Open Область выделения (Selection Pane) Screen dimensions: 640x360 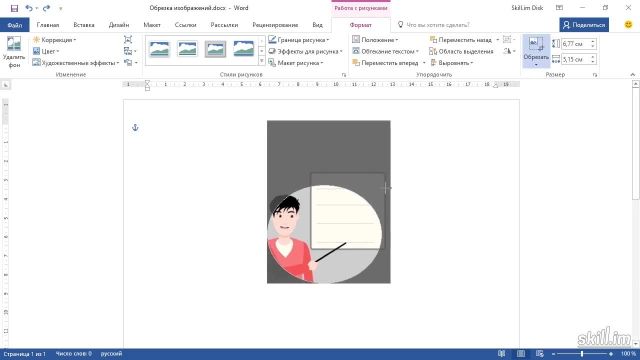point(461,51)
